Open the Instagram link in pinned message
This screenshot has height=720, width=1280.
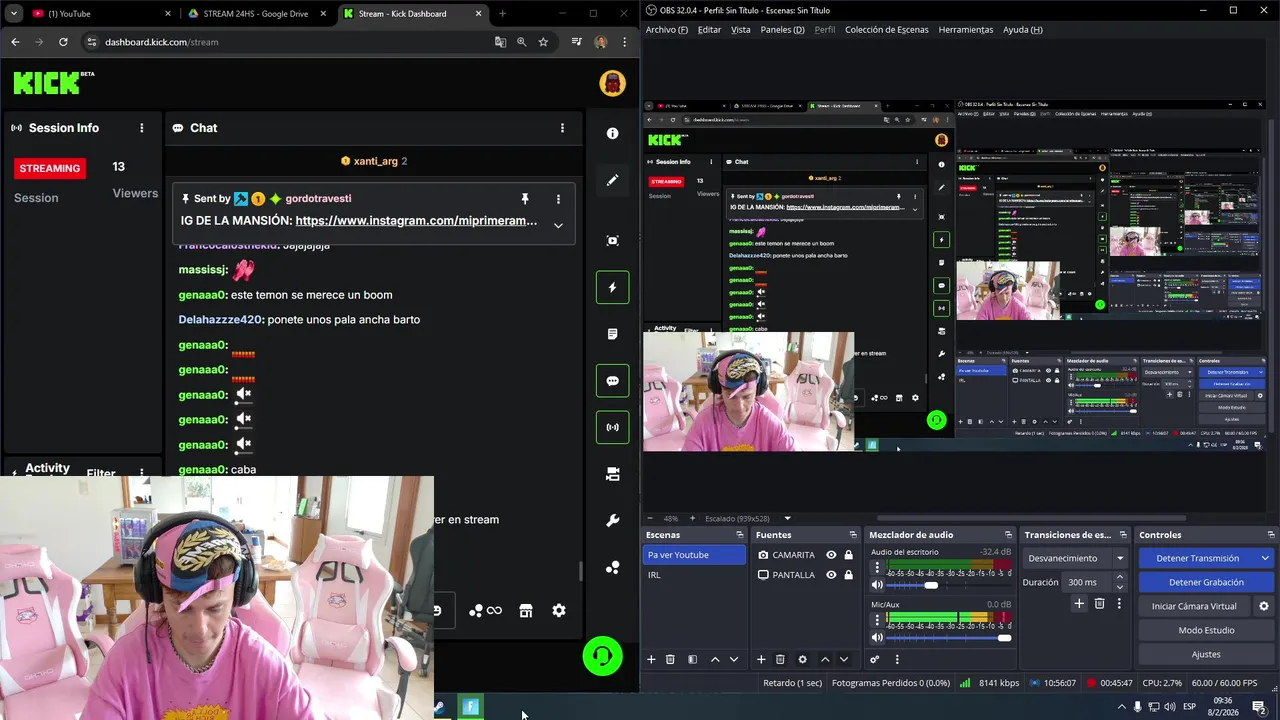(416, 221)
